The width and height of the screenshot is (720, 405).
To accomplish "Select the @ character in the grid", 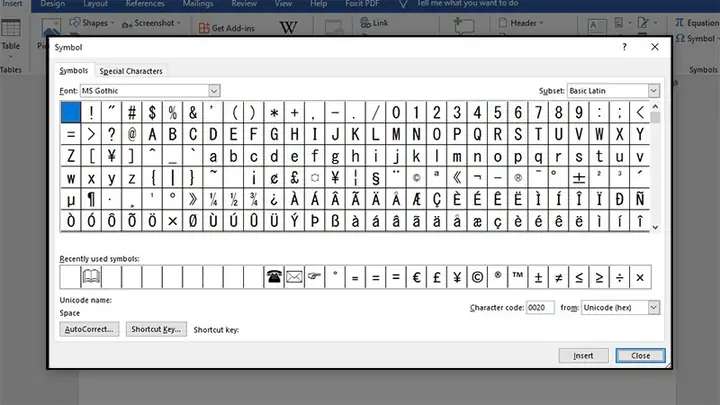I will click(132, 134).
